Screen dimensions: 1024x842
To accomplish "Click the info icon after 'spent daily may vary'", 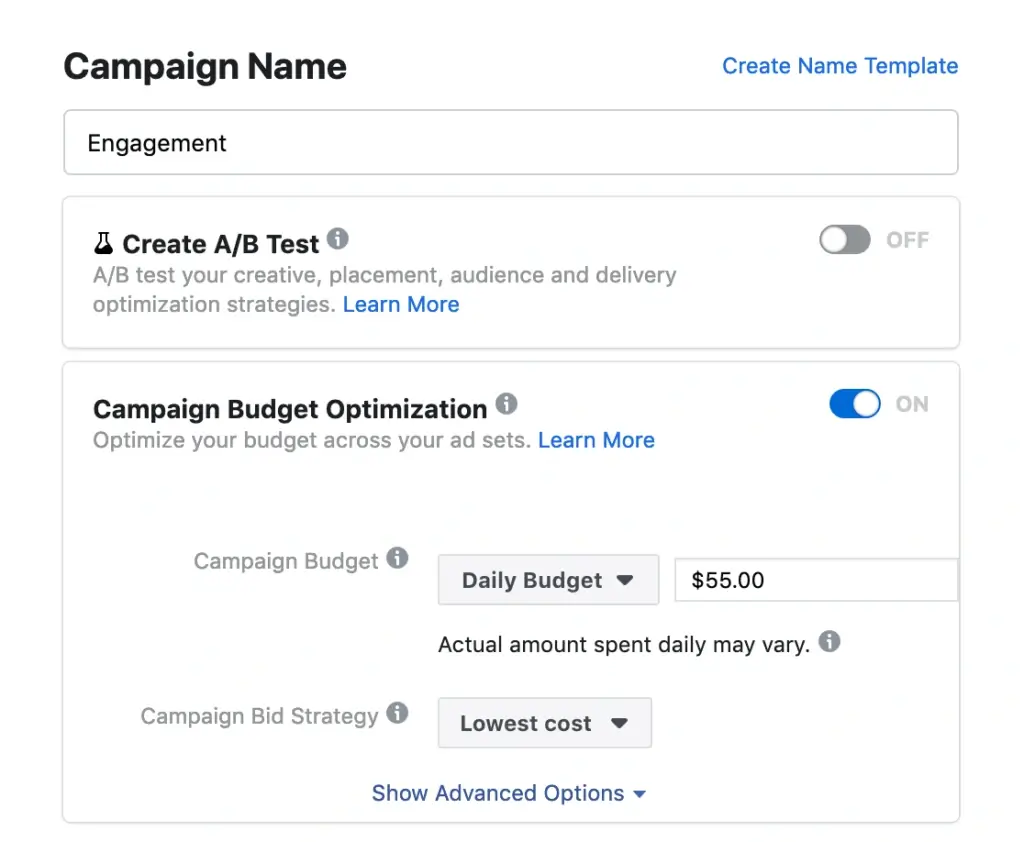I will pyautogui.click(x=829, y=644).
